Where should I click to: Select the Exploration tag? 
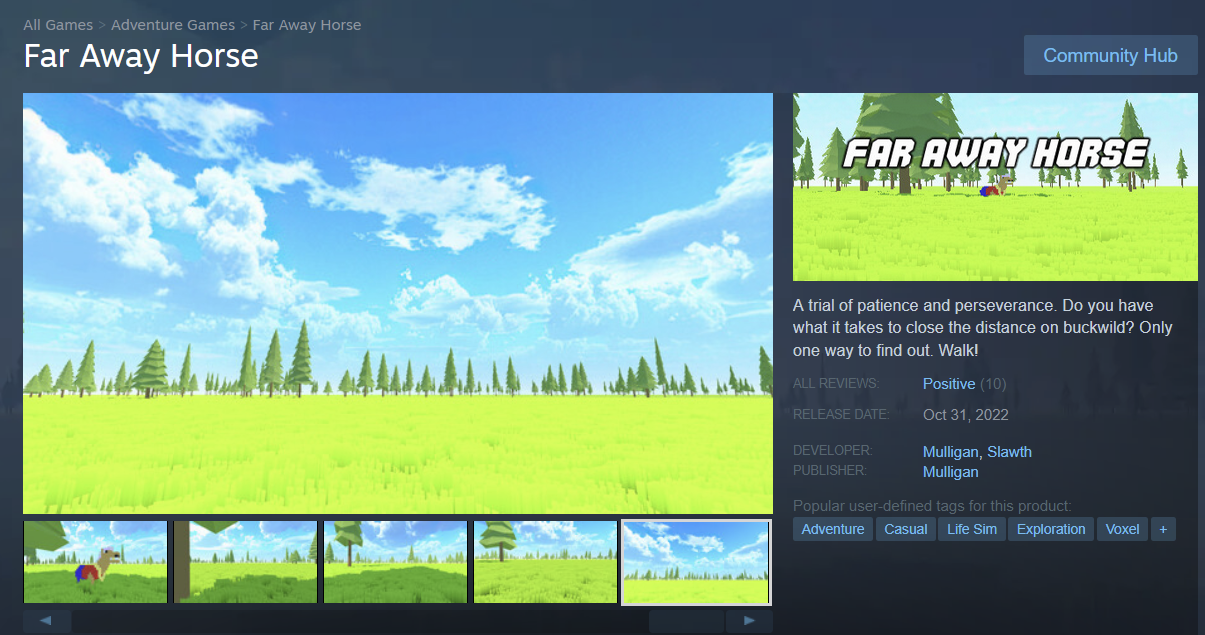point(1051,529)
